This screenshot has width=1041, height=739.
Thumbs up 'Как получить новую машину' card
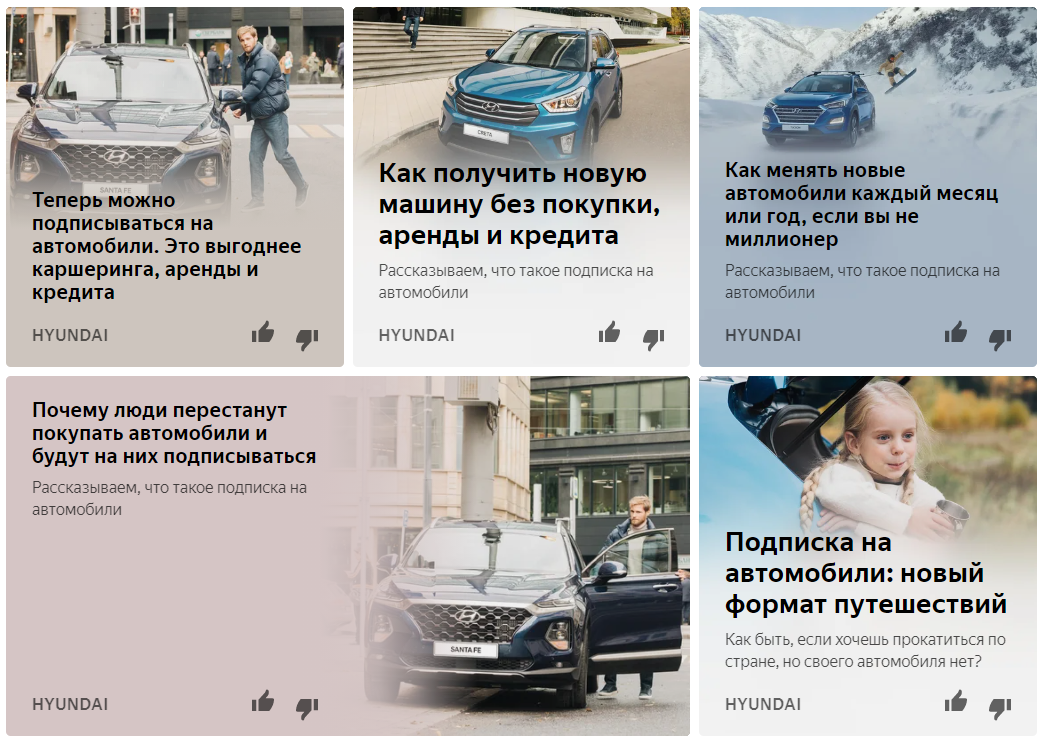[609, 332]
